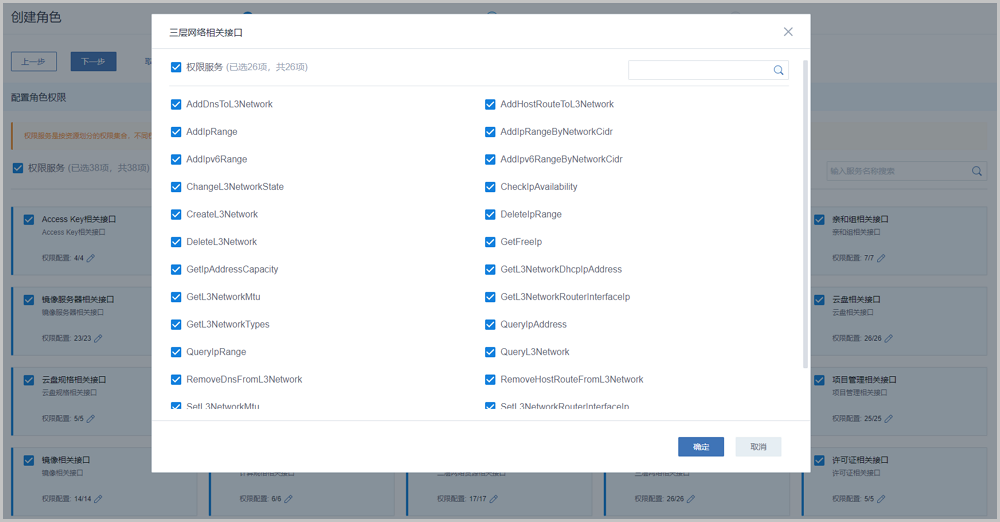The image size is (1000, 522).
Task: Uncheck the 权限服务 select-all checkbox in the dialog
Action: (x=177, y=67)
